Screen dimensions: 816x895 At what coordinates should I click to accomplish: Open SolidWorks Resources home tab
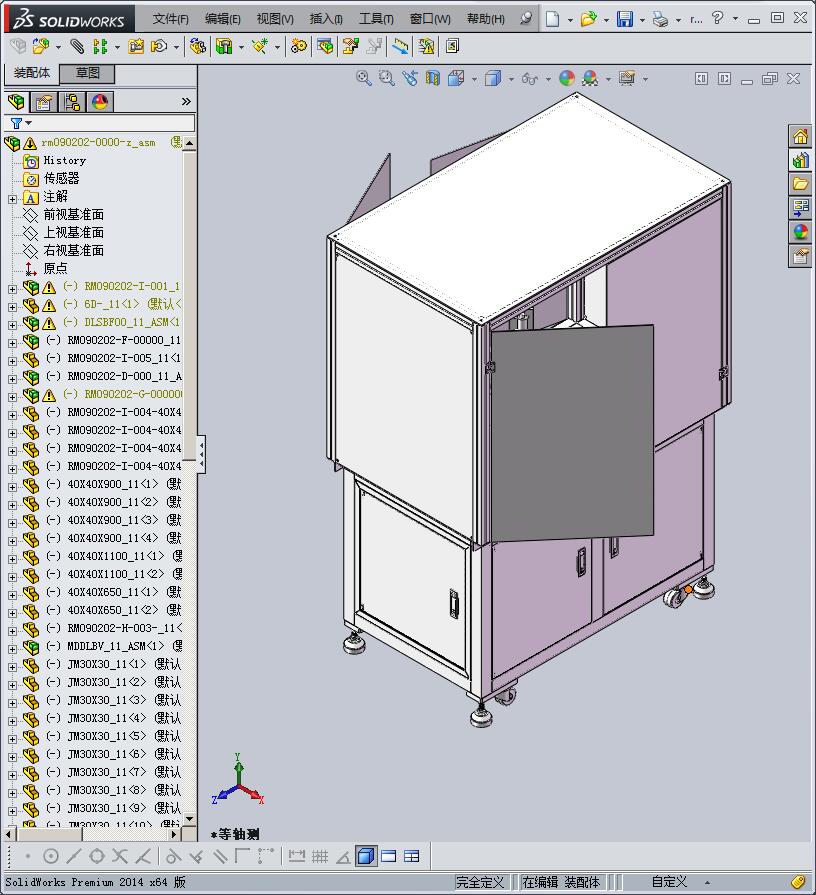click(800, 136)
